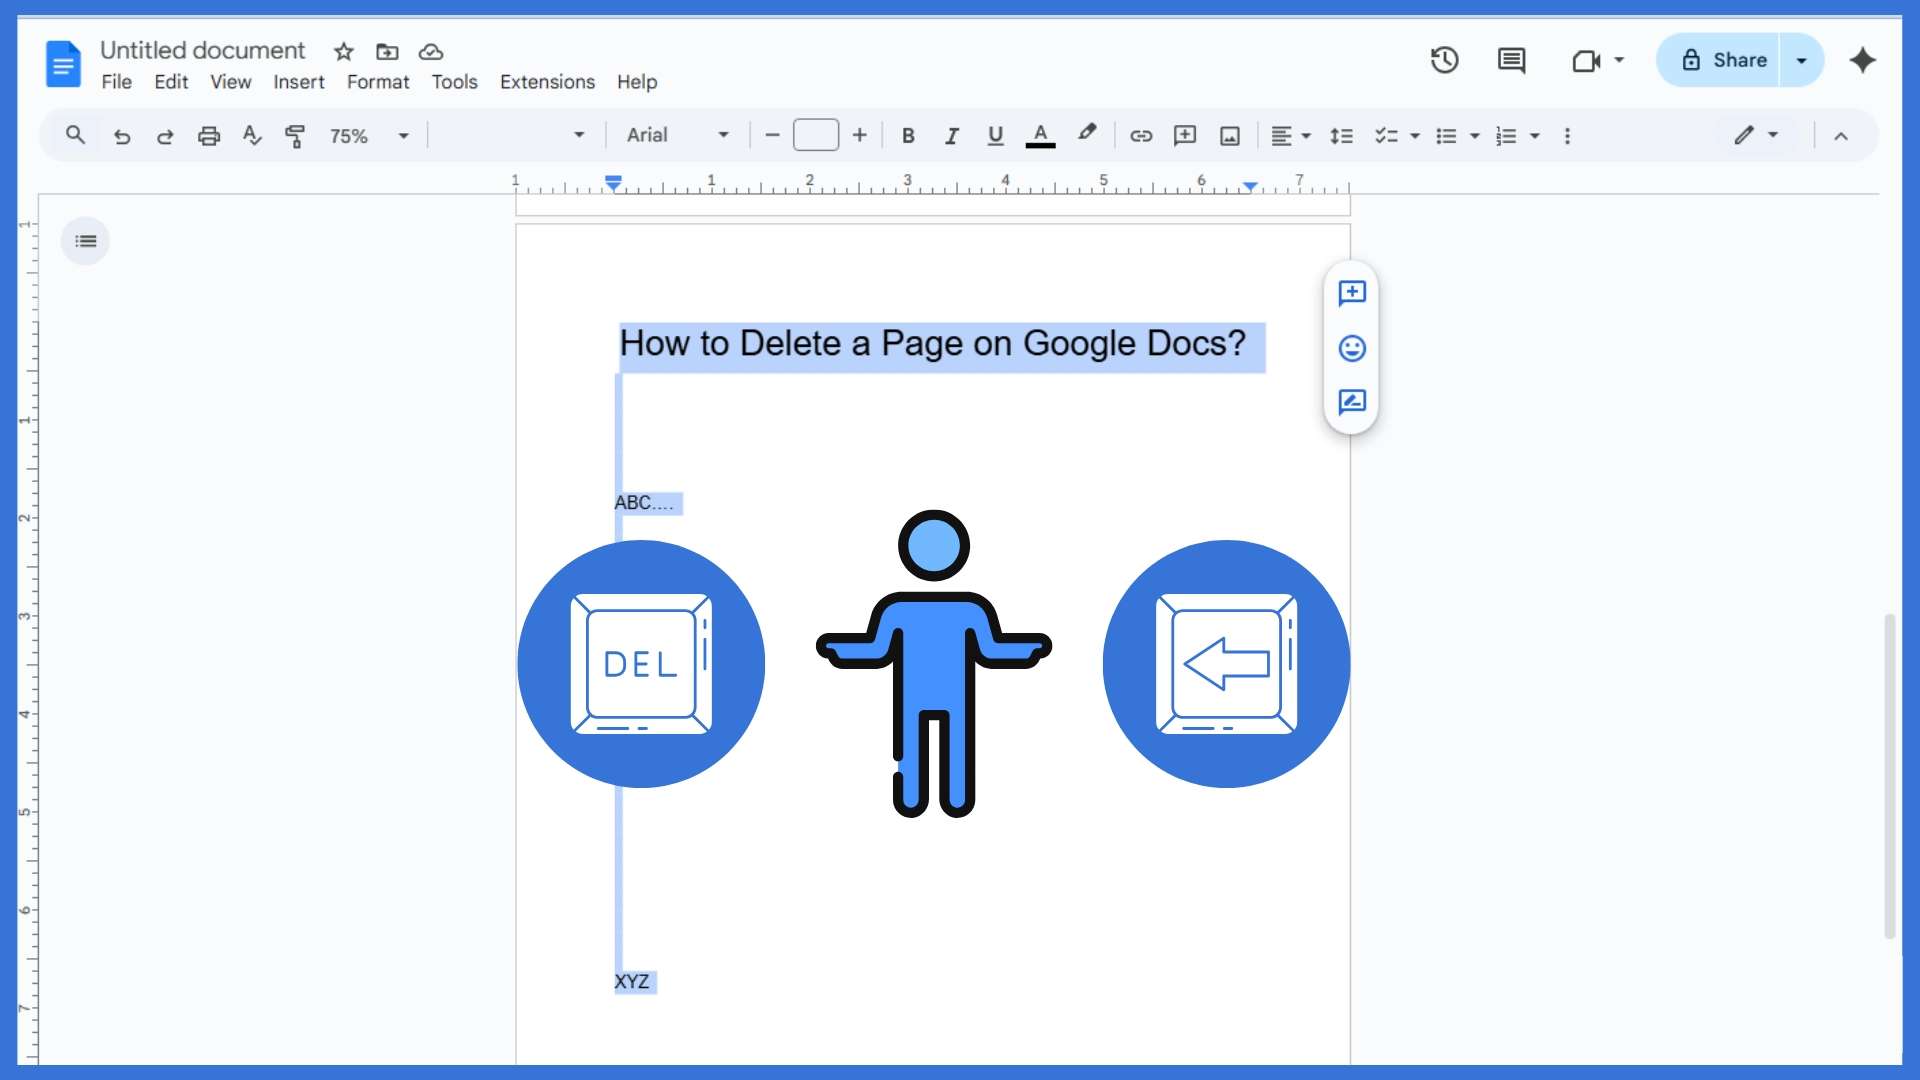Open video call options arrow

coord(1619,60)
